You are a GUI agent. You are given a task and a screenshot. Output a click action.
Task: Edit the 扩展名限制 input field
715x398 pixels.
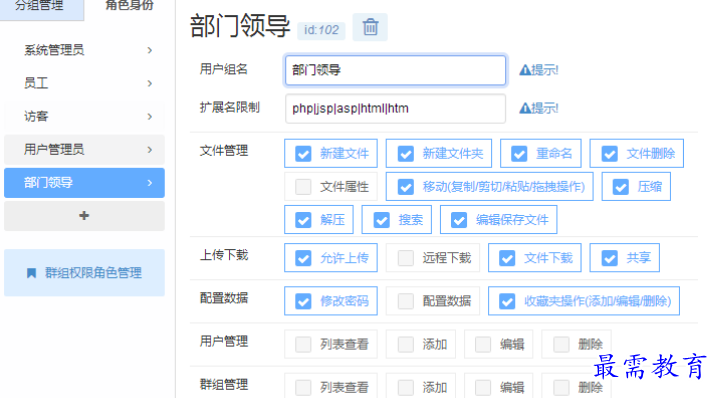click(395, 109)
